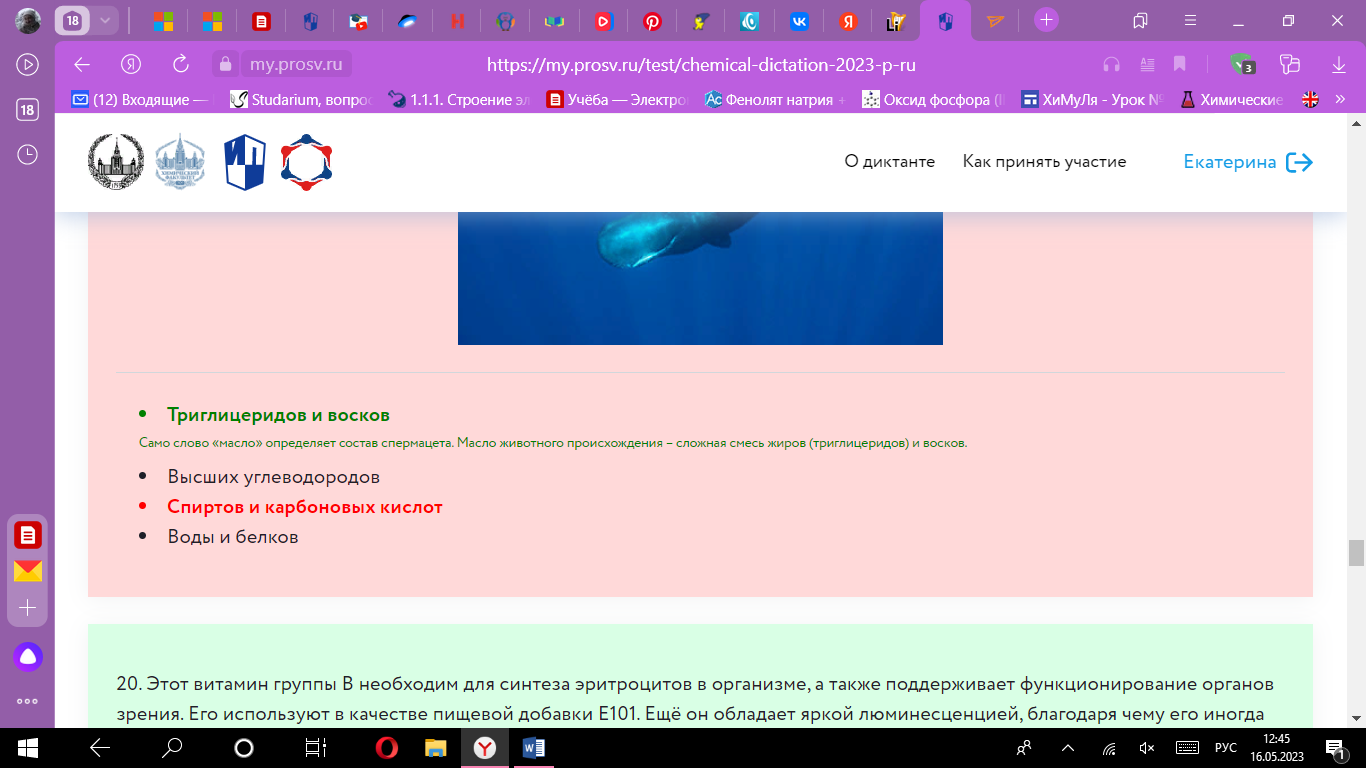1366x768 pixels.
Task: Select answer 'Спиртов и карбоновых кислот'
Action: click(x=305, y=507)
